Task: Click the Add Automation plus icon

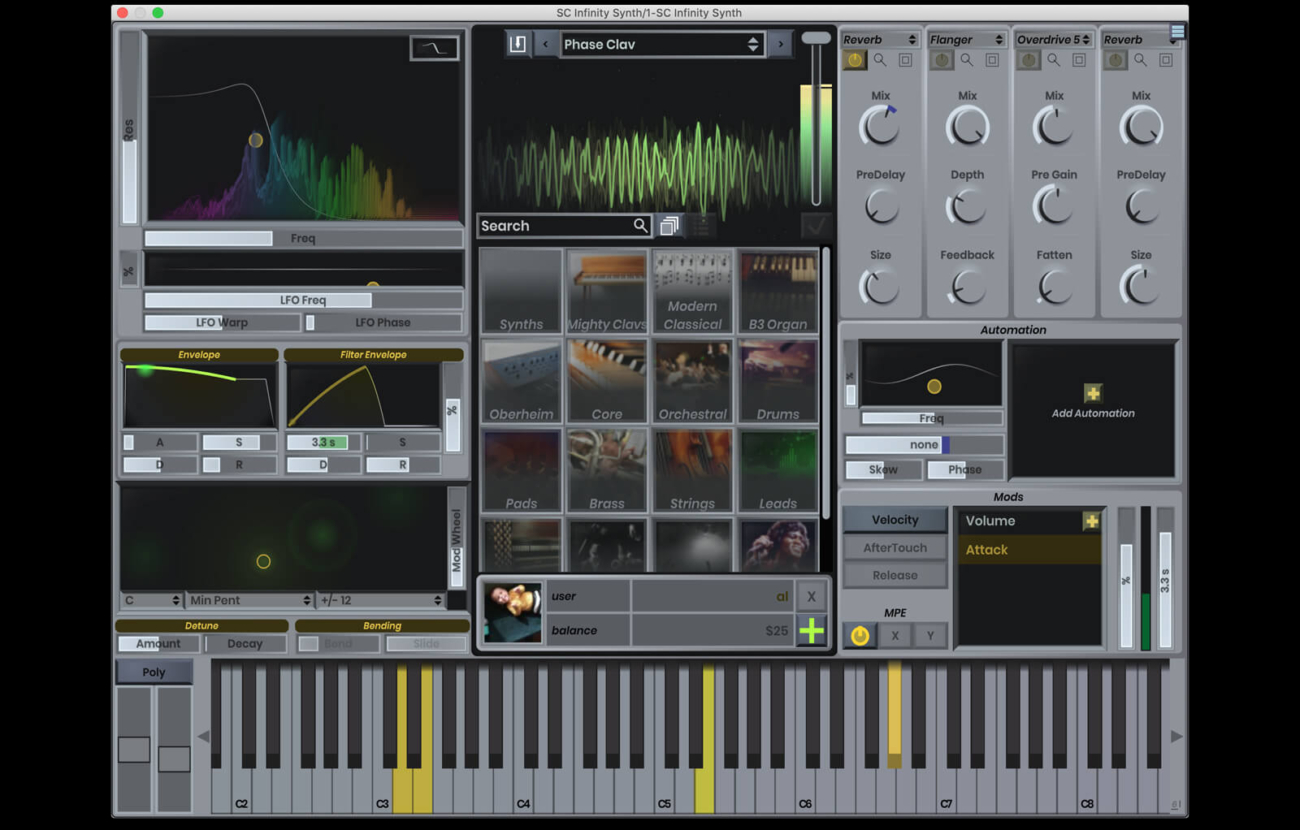Action: point(1092,393)
